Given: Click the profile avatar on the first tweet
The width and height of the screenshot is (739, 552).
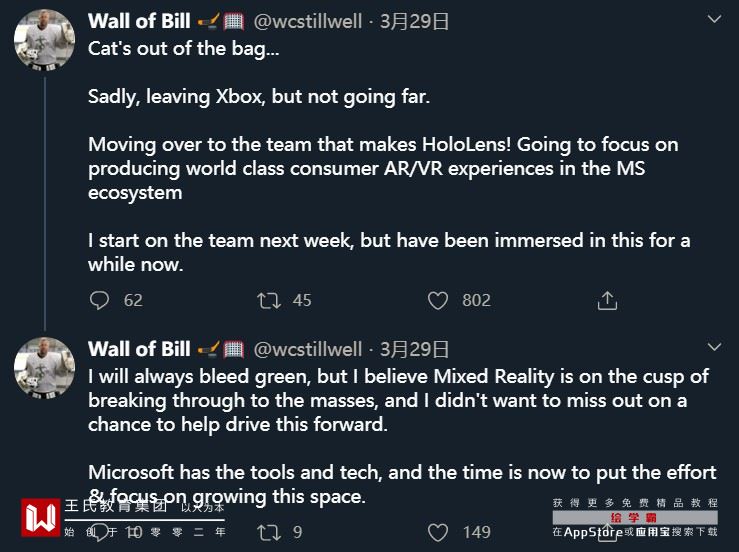Looking at the screenshot, I should tap(45, 40).
